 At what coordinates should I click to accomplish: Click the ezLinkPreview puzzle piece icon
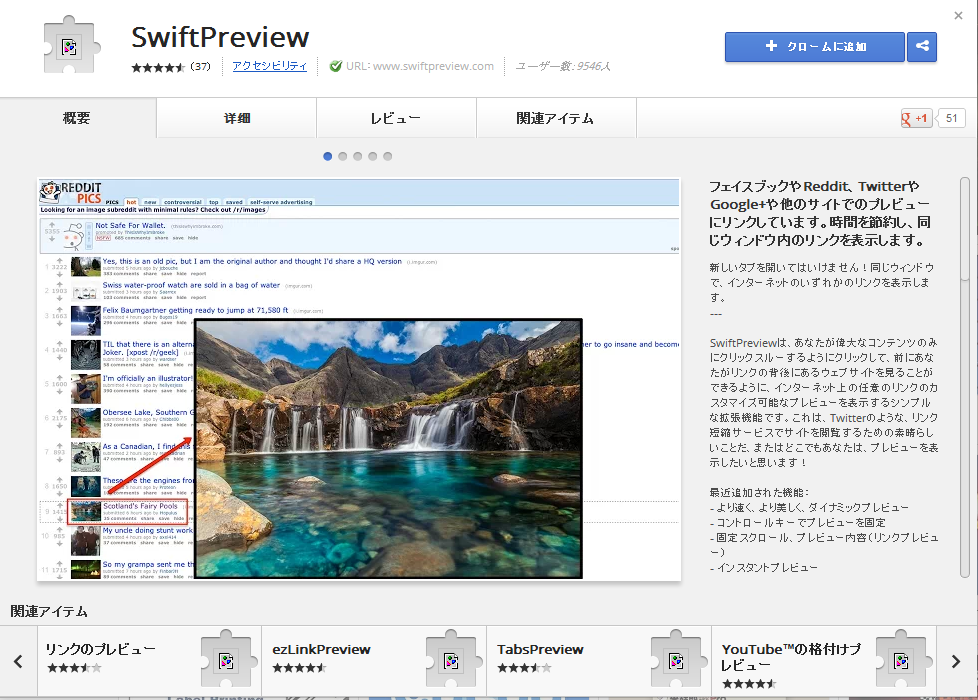[452, 659]
